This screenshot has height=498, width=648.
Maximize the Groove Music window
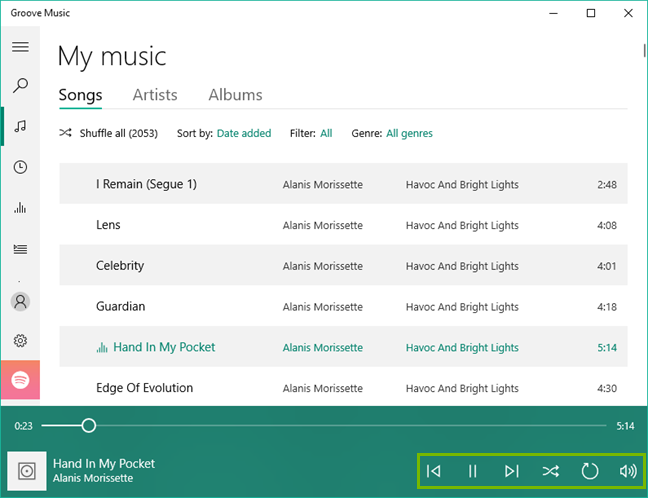(591, 13)
